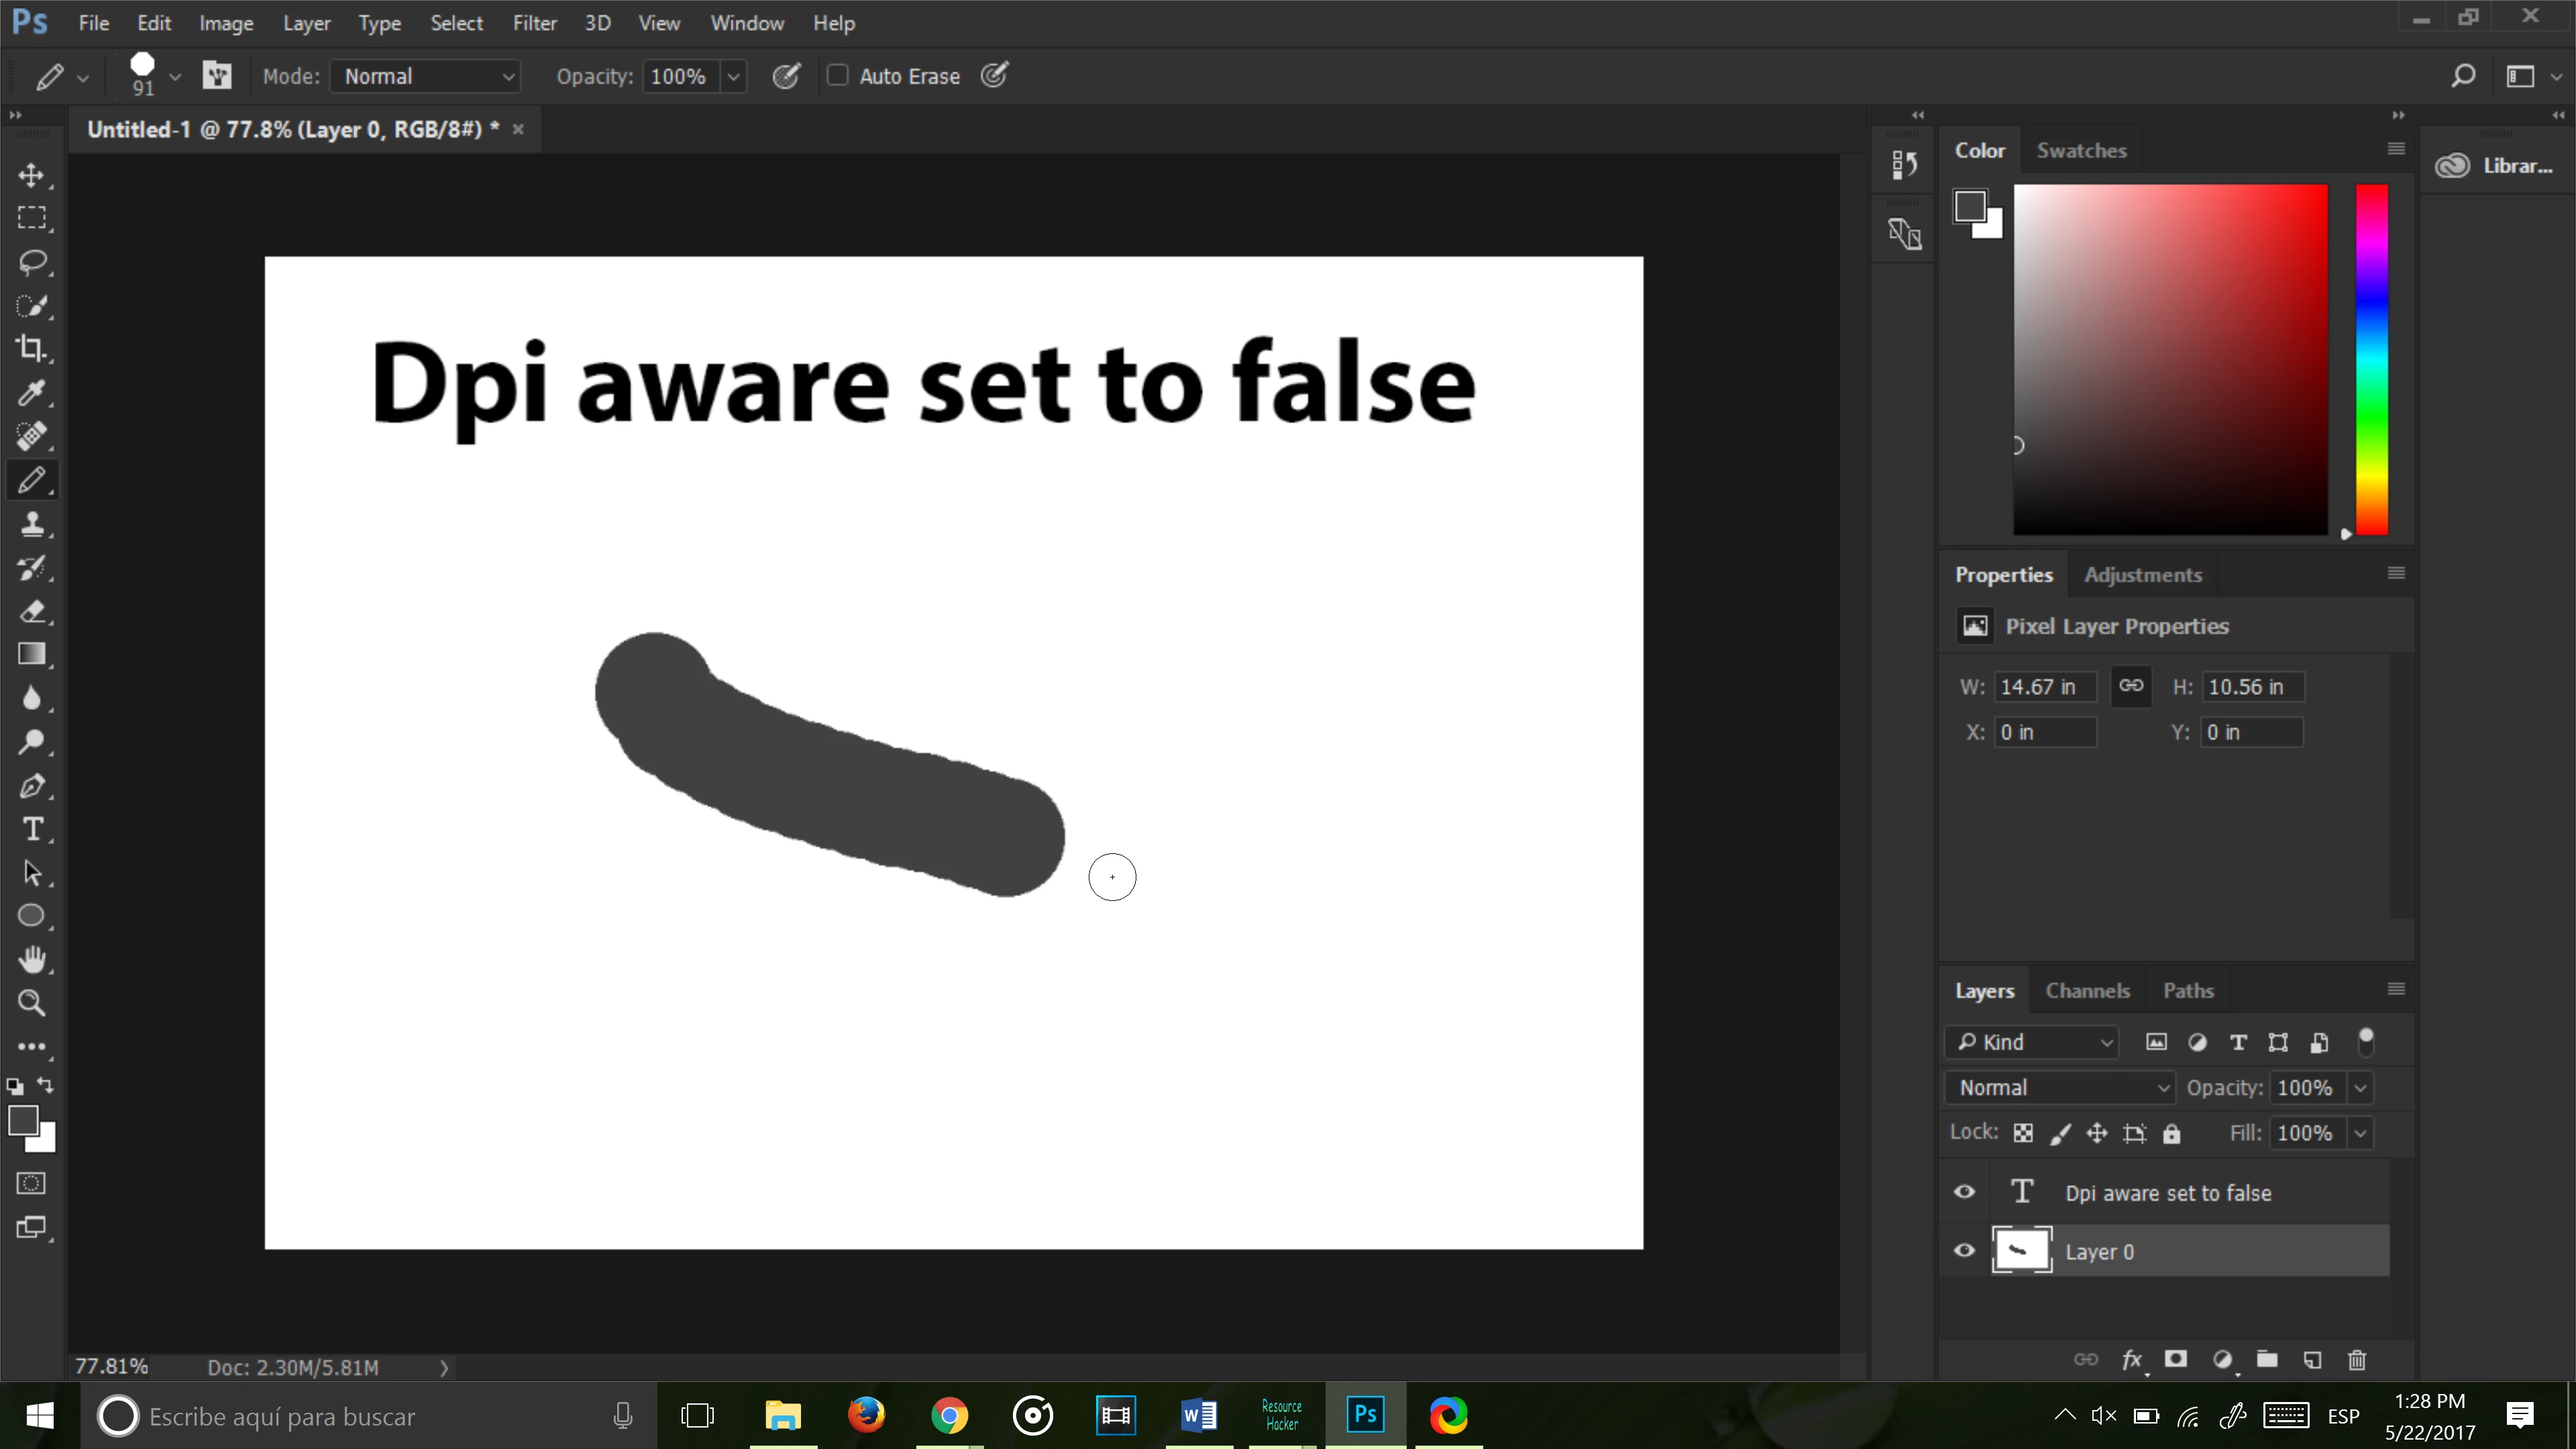Select the Lasso tool
The image size is (2576, 1449).
point(32,262)
